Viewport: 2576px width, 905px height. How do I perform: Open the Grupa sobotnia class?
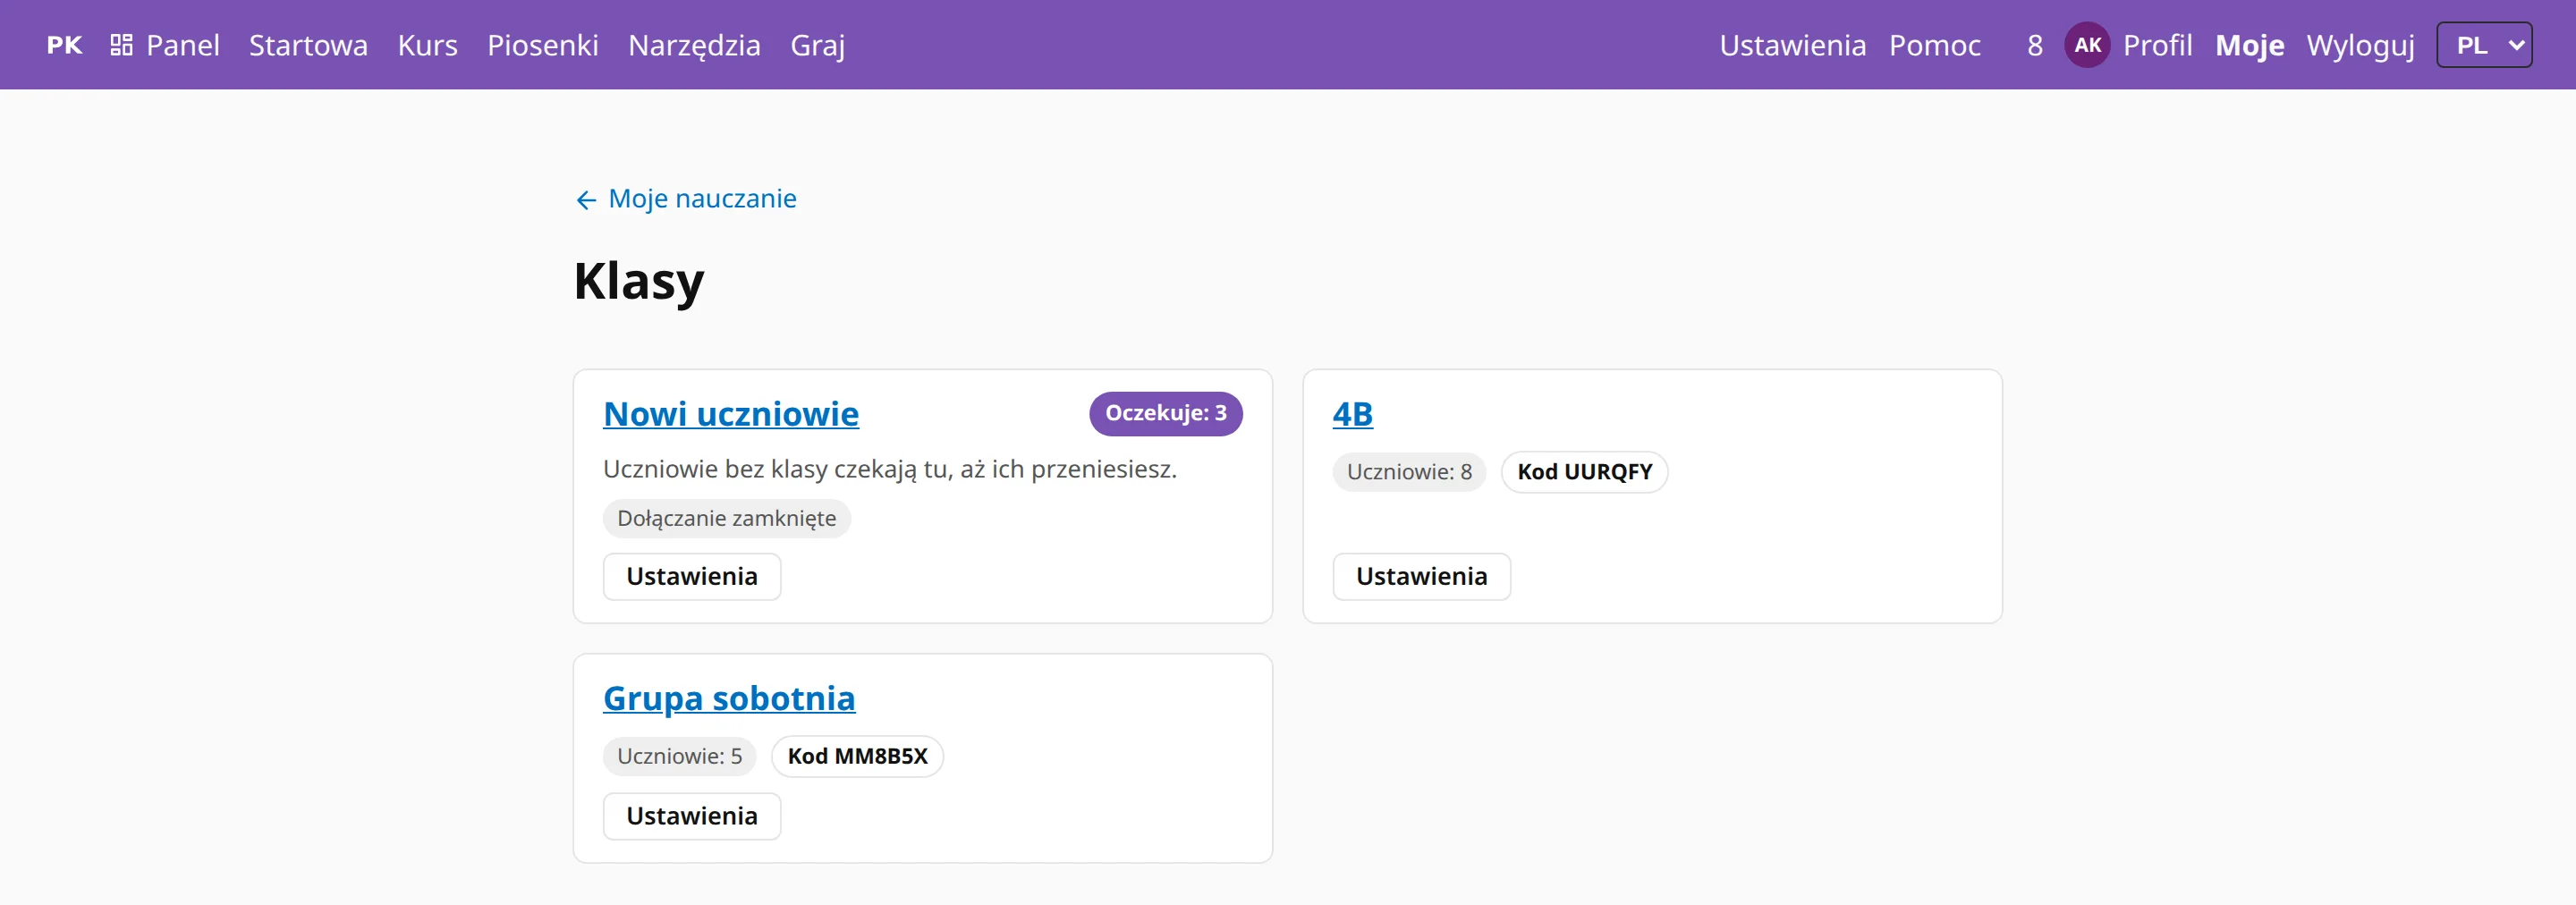(x=729, y=697)
